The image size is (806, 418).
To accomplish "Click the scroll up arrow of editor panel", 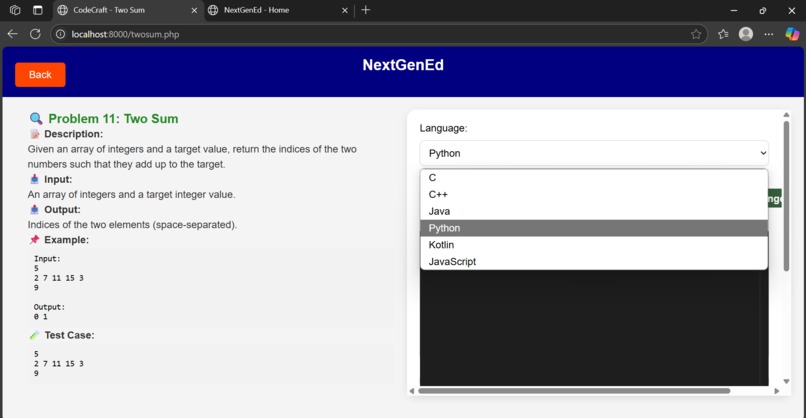I will (x=786, y=115).
